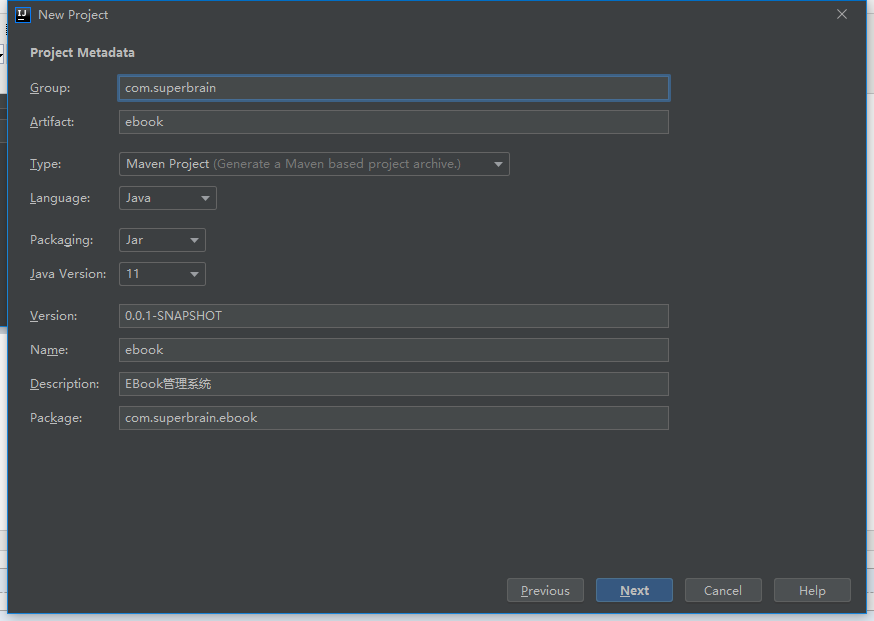This screenshot has height=621, width=874.
Task: Focus the Artifact text field
Action: coord(393,122)
